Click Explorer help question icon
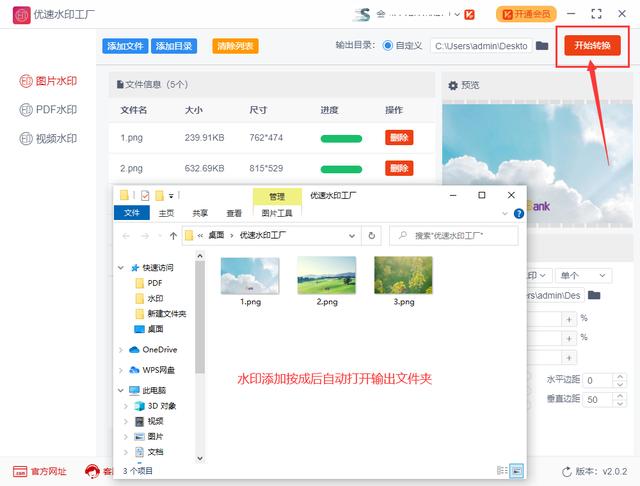The image size is (640, 486). [x=519, y=213]
